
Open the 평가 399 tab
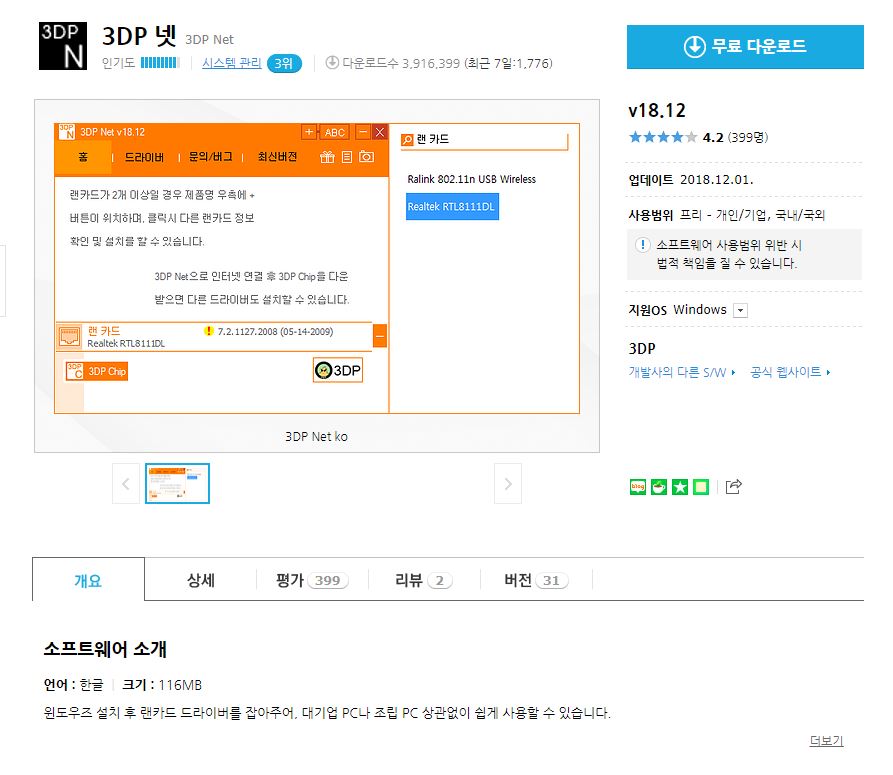point(312,580)
